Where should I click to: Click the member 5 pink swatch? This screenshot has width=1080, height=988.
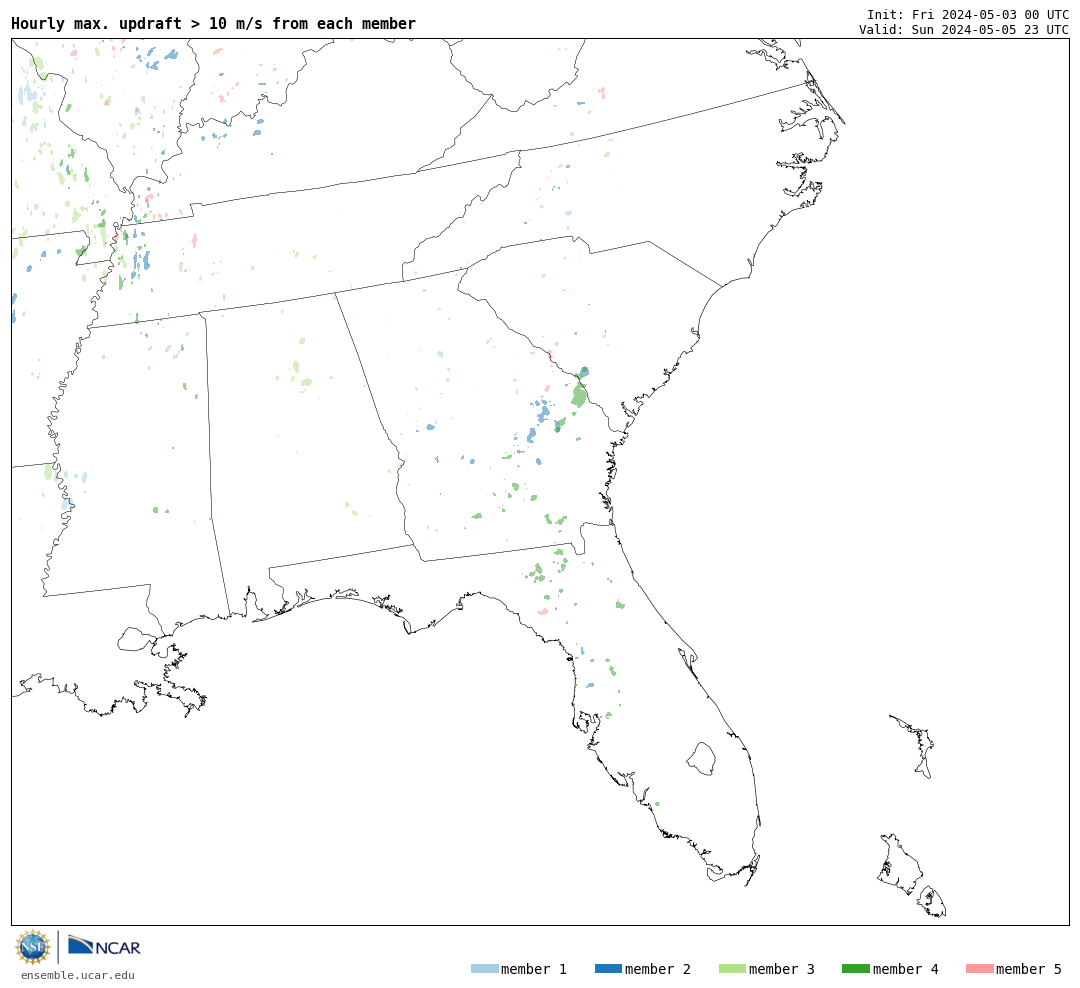click(979, 969)
